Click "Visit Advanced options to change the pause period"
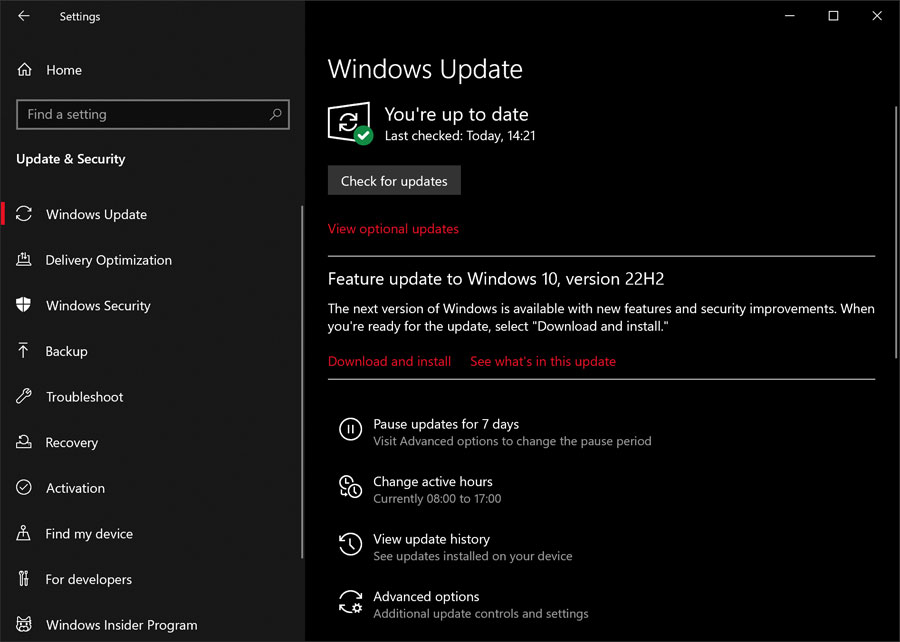 513,441
